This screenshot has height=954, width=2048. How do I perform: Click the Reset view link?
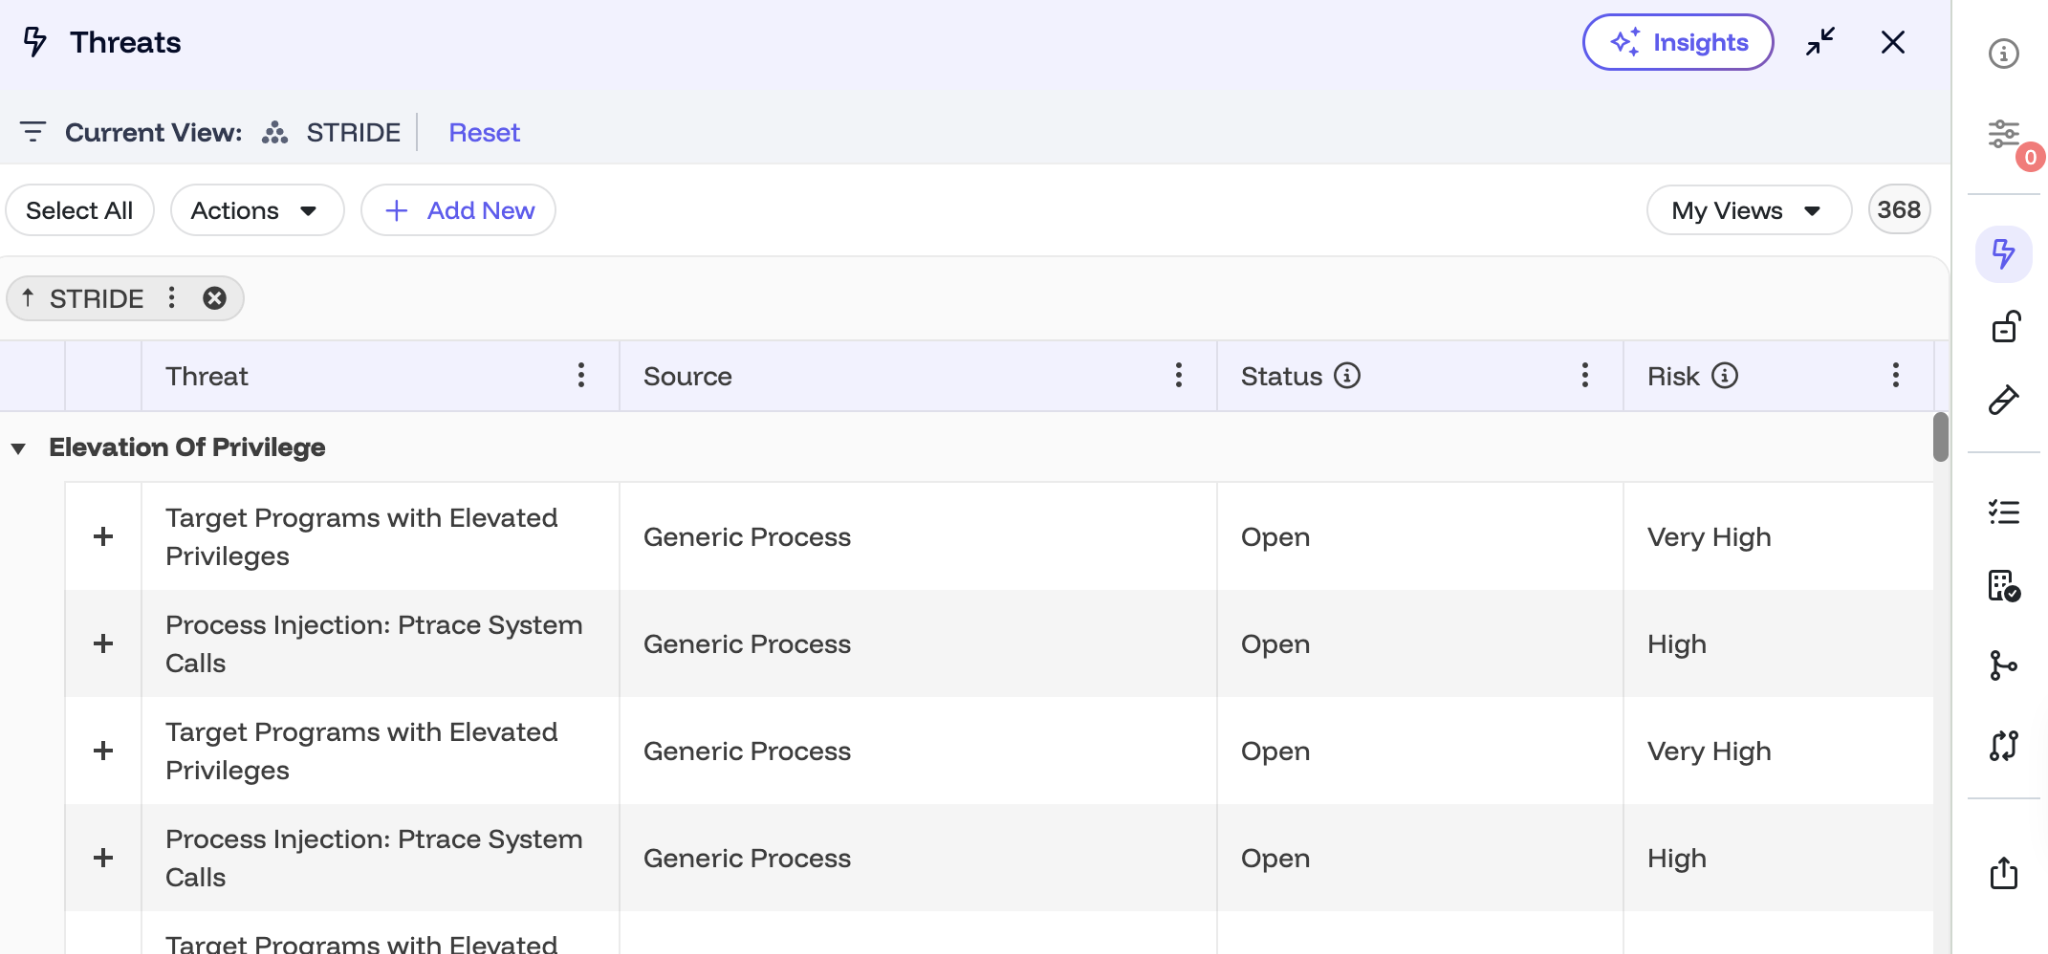tap(484, 132)
